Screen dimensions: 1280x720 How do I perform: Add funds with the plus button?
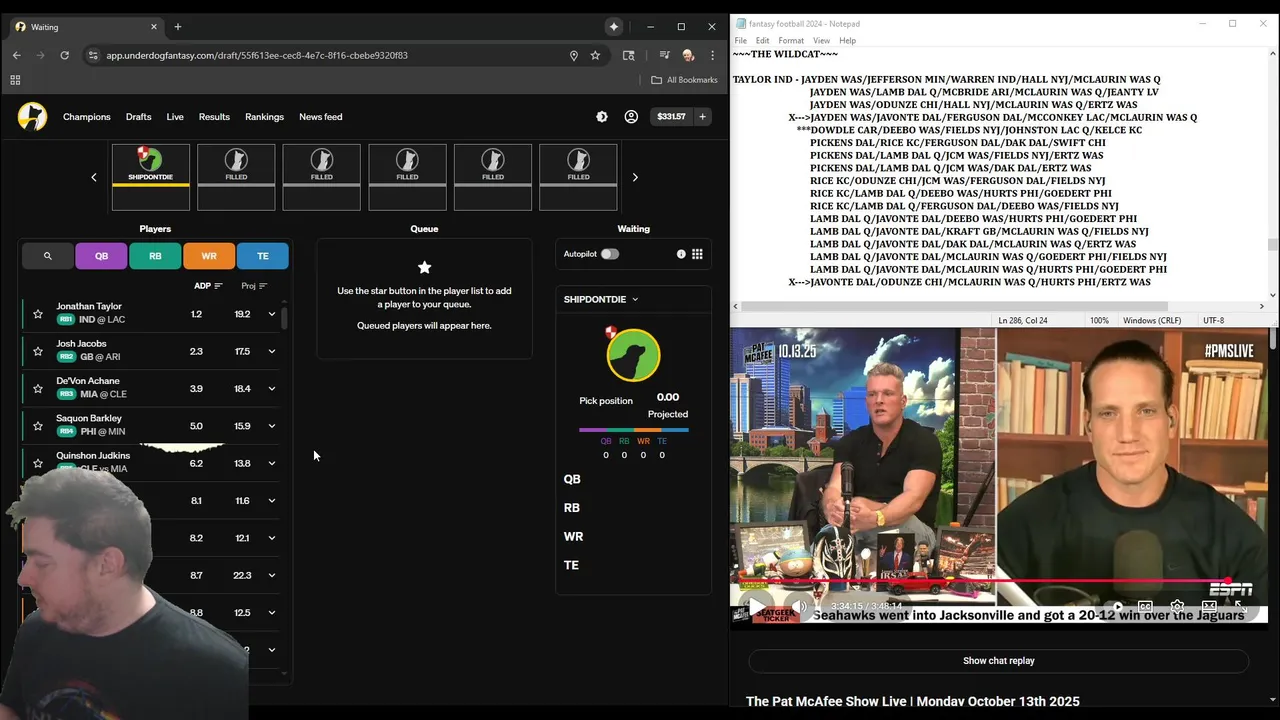702,117
